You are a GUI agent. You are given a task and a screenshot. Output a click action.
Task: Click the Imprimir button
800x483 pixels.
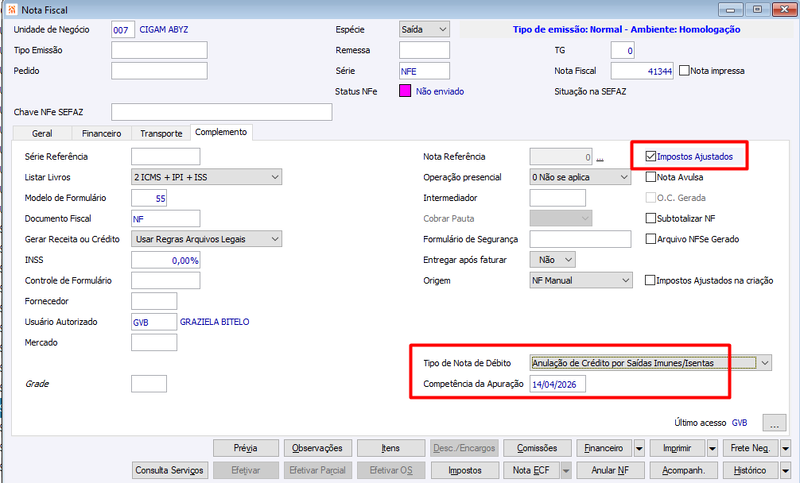677,448
